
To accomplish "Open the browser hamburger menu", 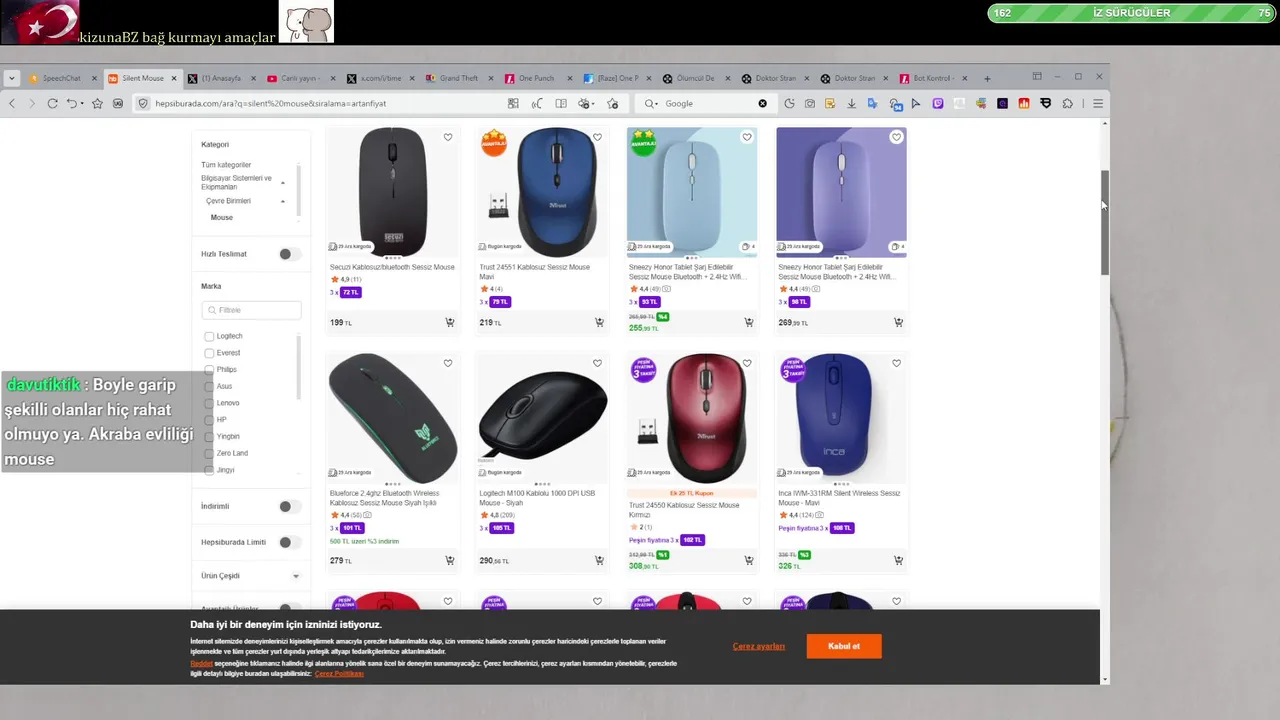I will [1097, 103].
